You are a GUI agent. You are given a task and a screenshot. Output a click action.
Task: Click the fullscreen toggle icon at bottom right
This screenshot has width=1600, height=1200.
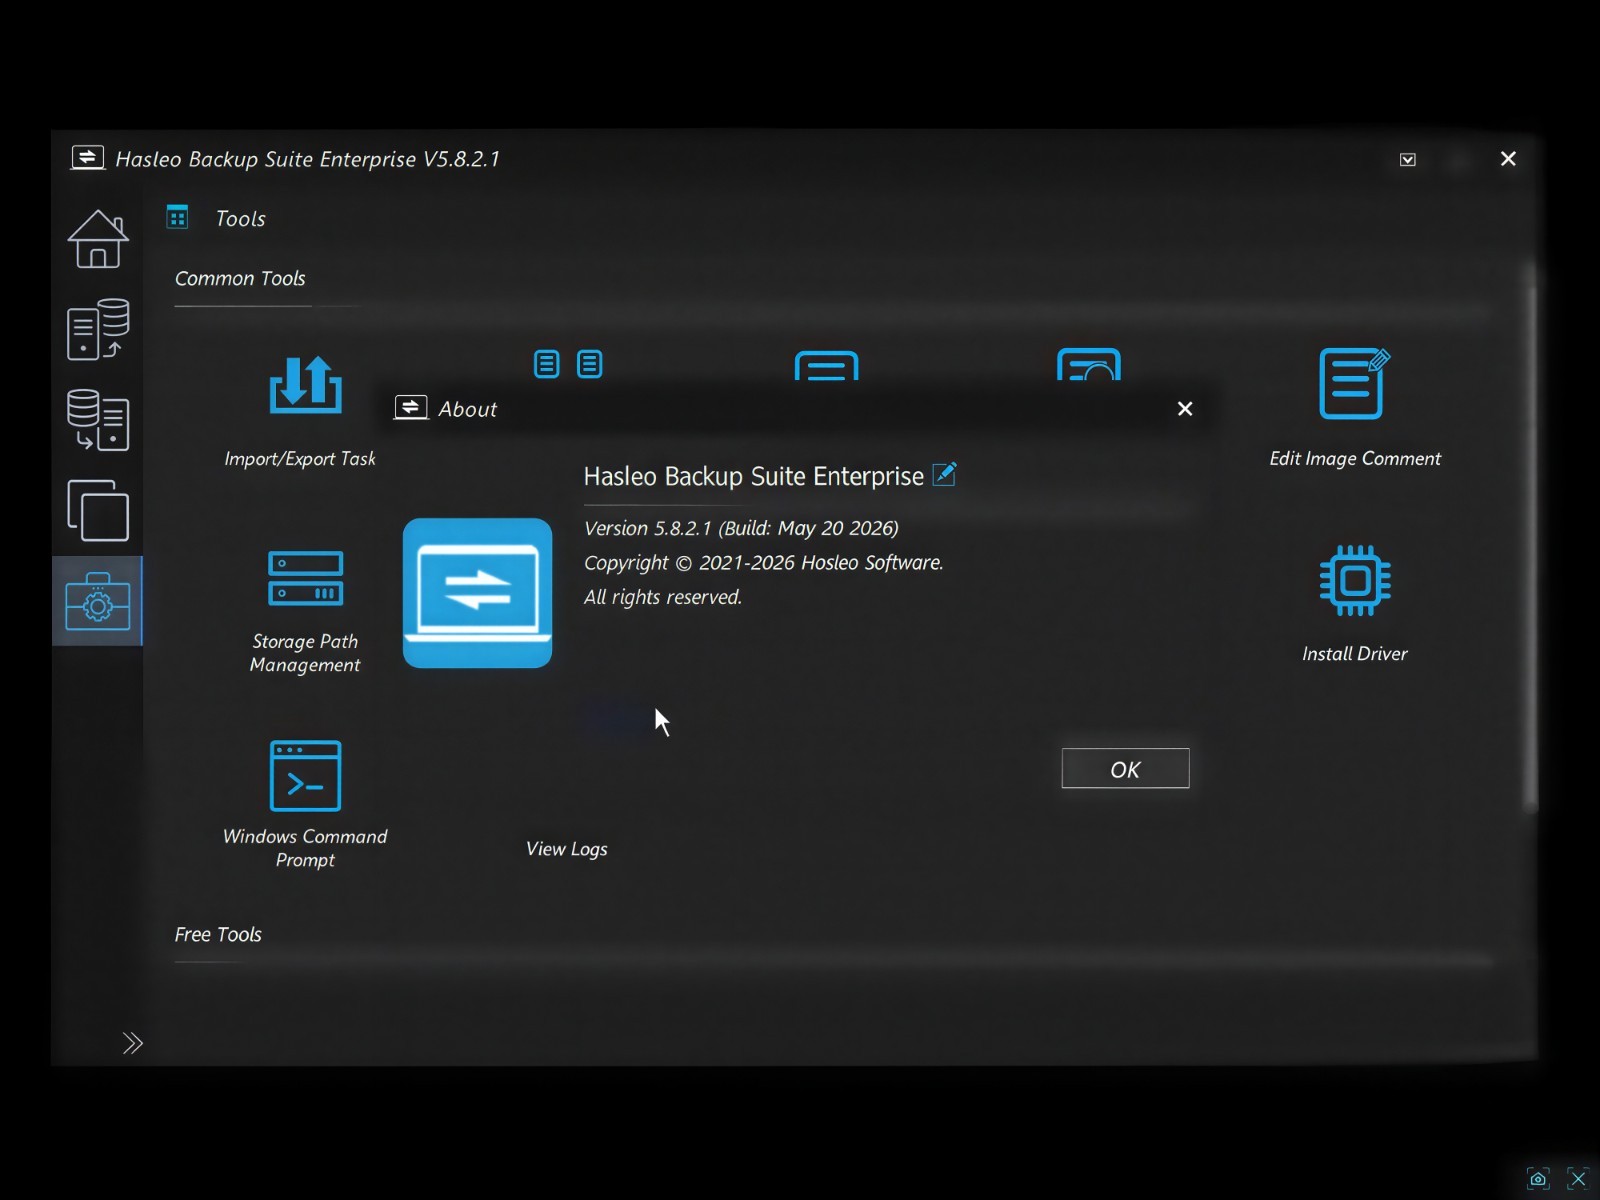coord(1577,1178)
